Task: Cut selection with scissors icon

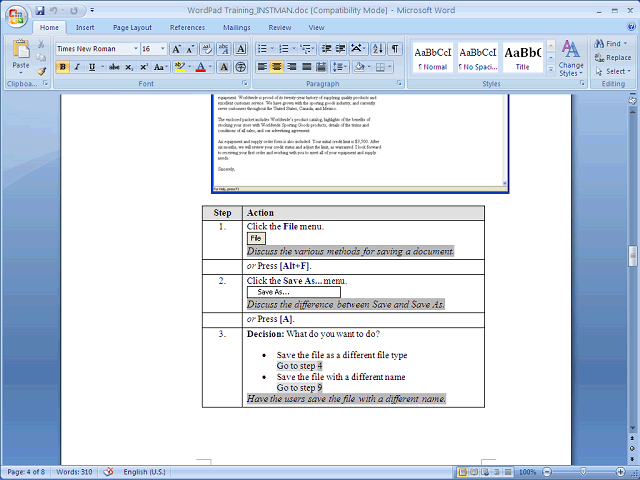Action: click(41, 44)
